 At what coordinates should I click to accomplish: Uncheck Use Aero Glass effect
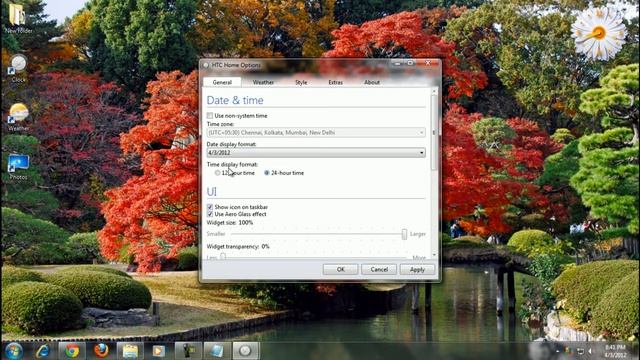tap(210, 214)
